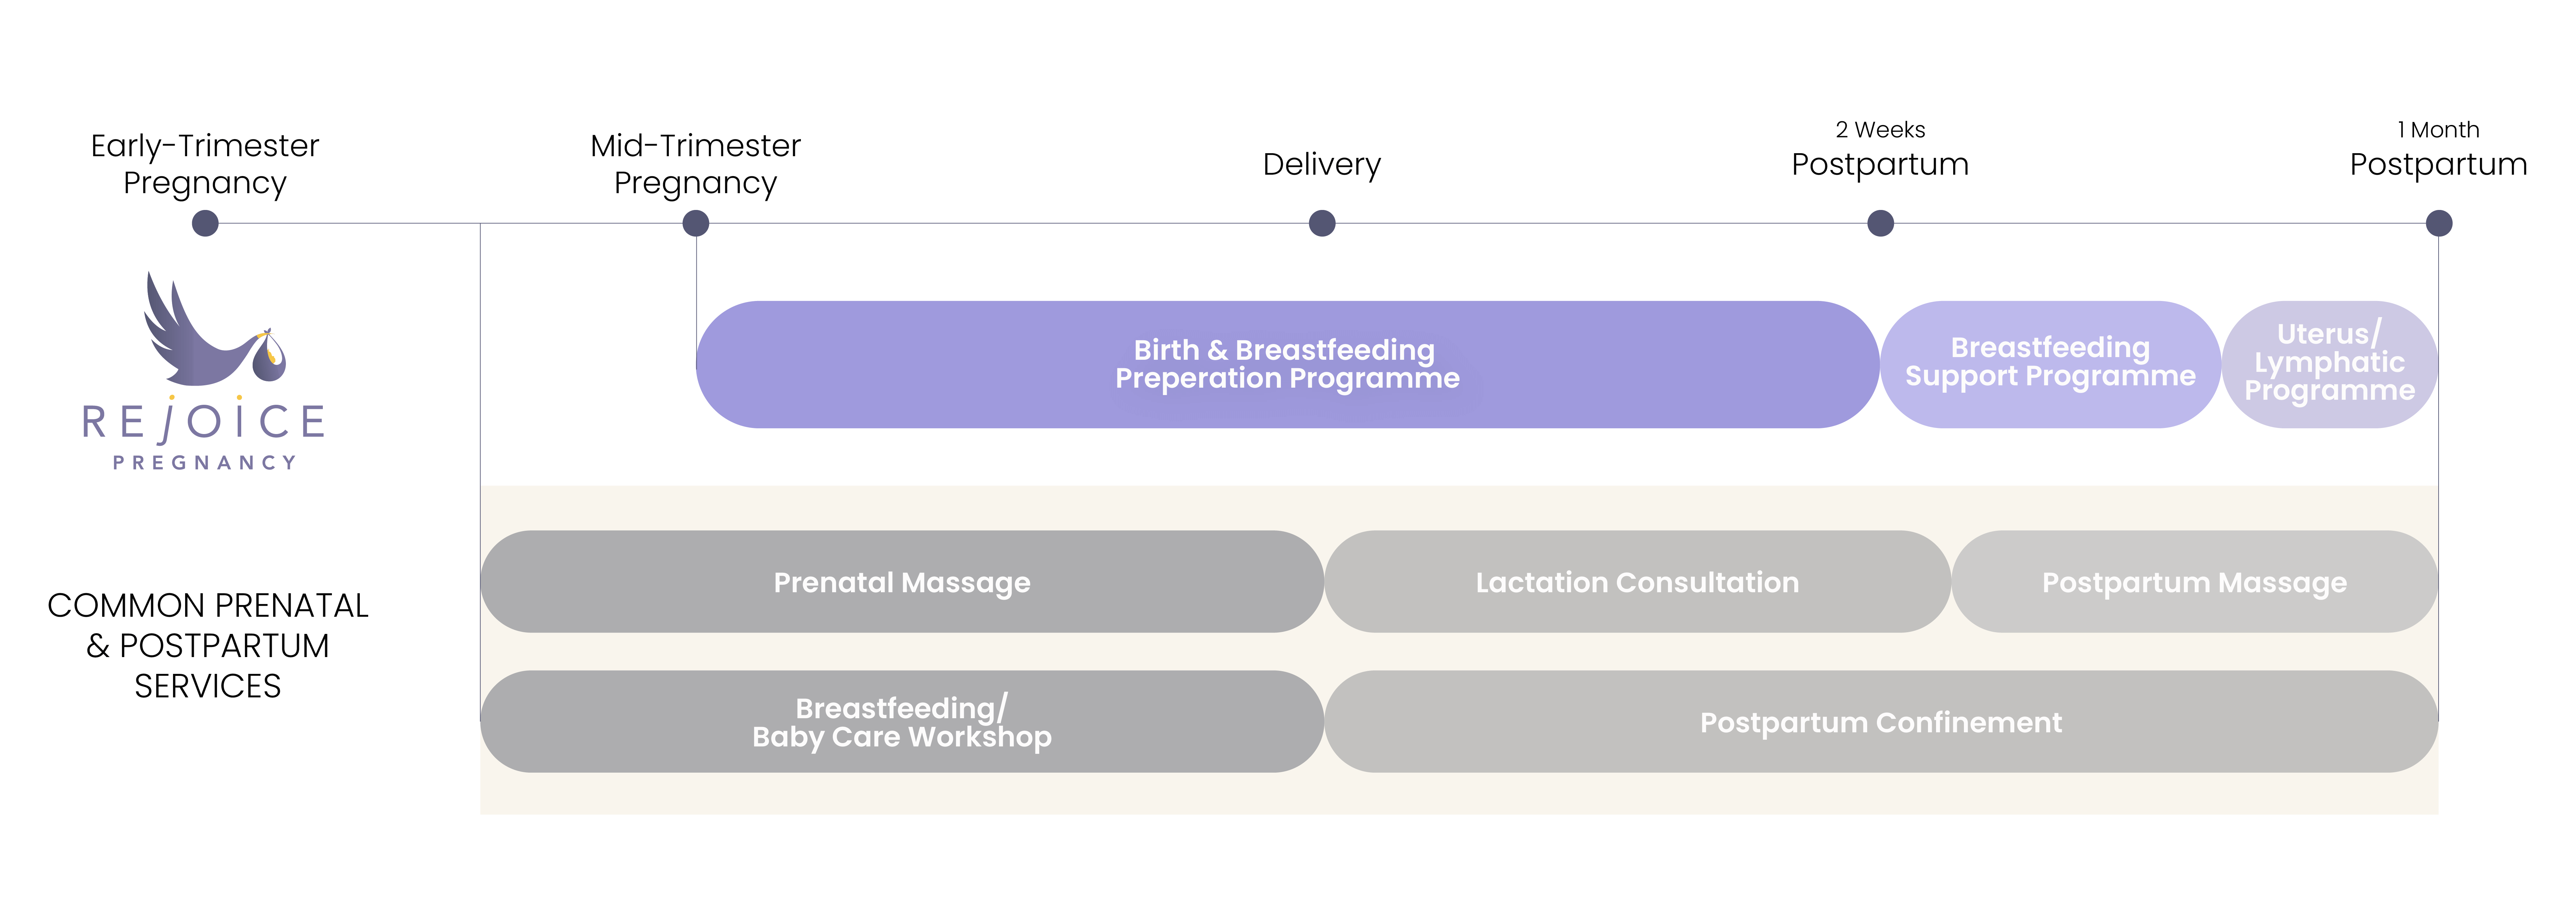Select the Mid-Trimester Pregnancy label
Screen dimensions: 2576x907
coord(696,164)
